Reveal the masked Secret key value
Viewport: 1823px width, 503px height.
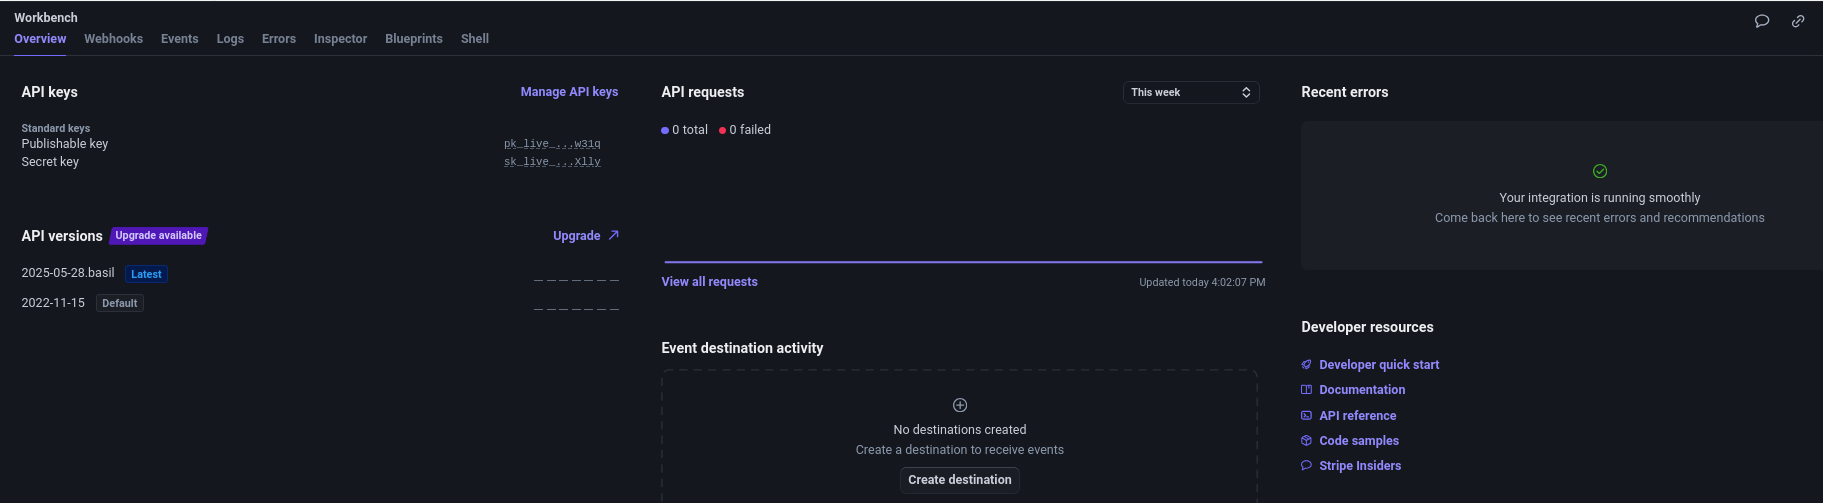552,161
